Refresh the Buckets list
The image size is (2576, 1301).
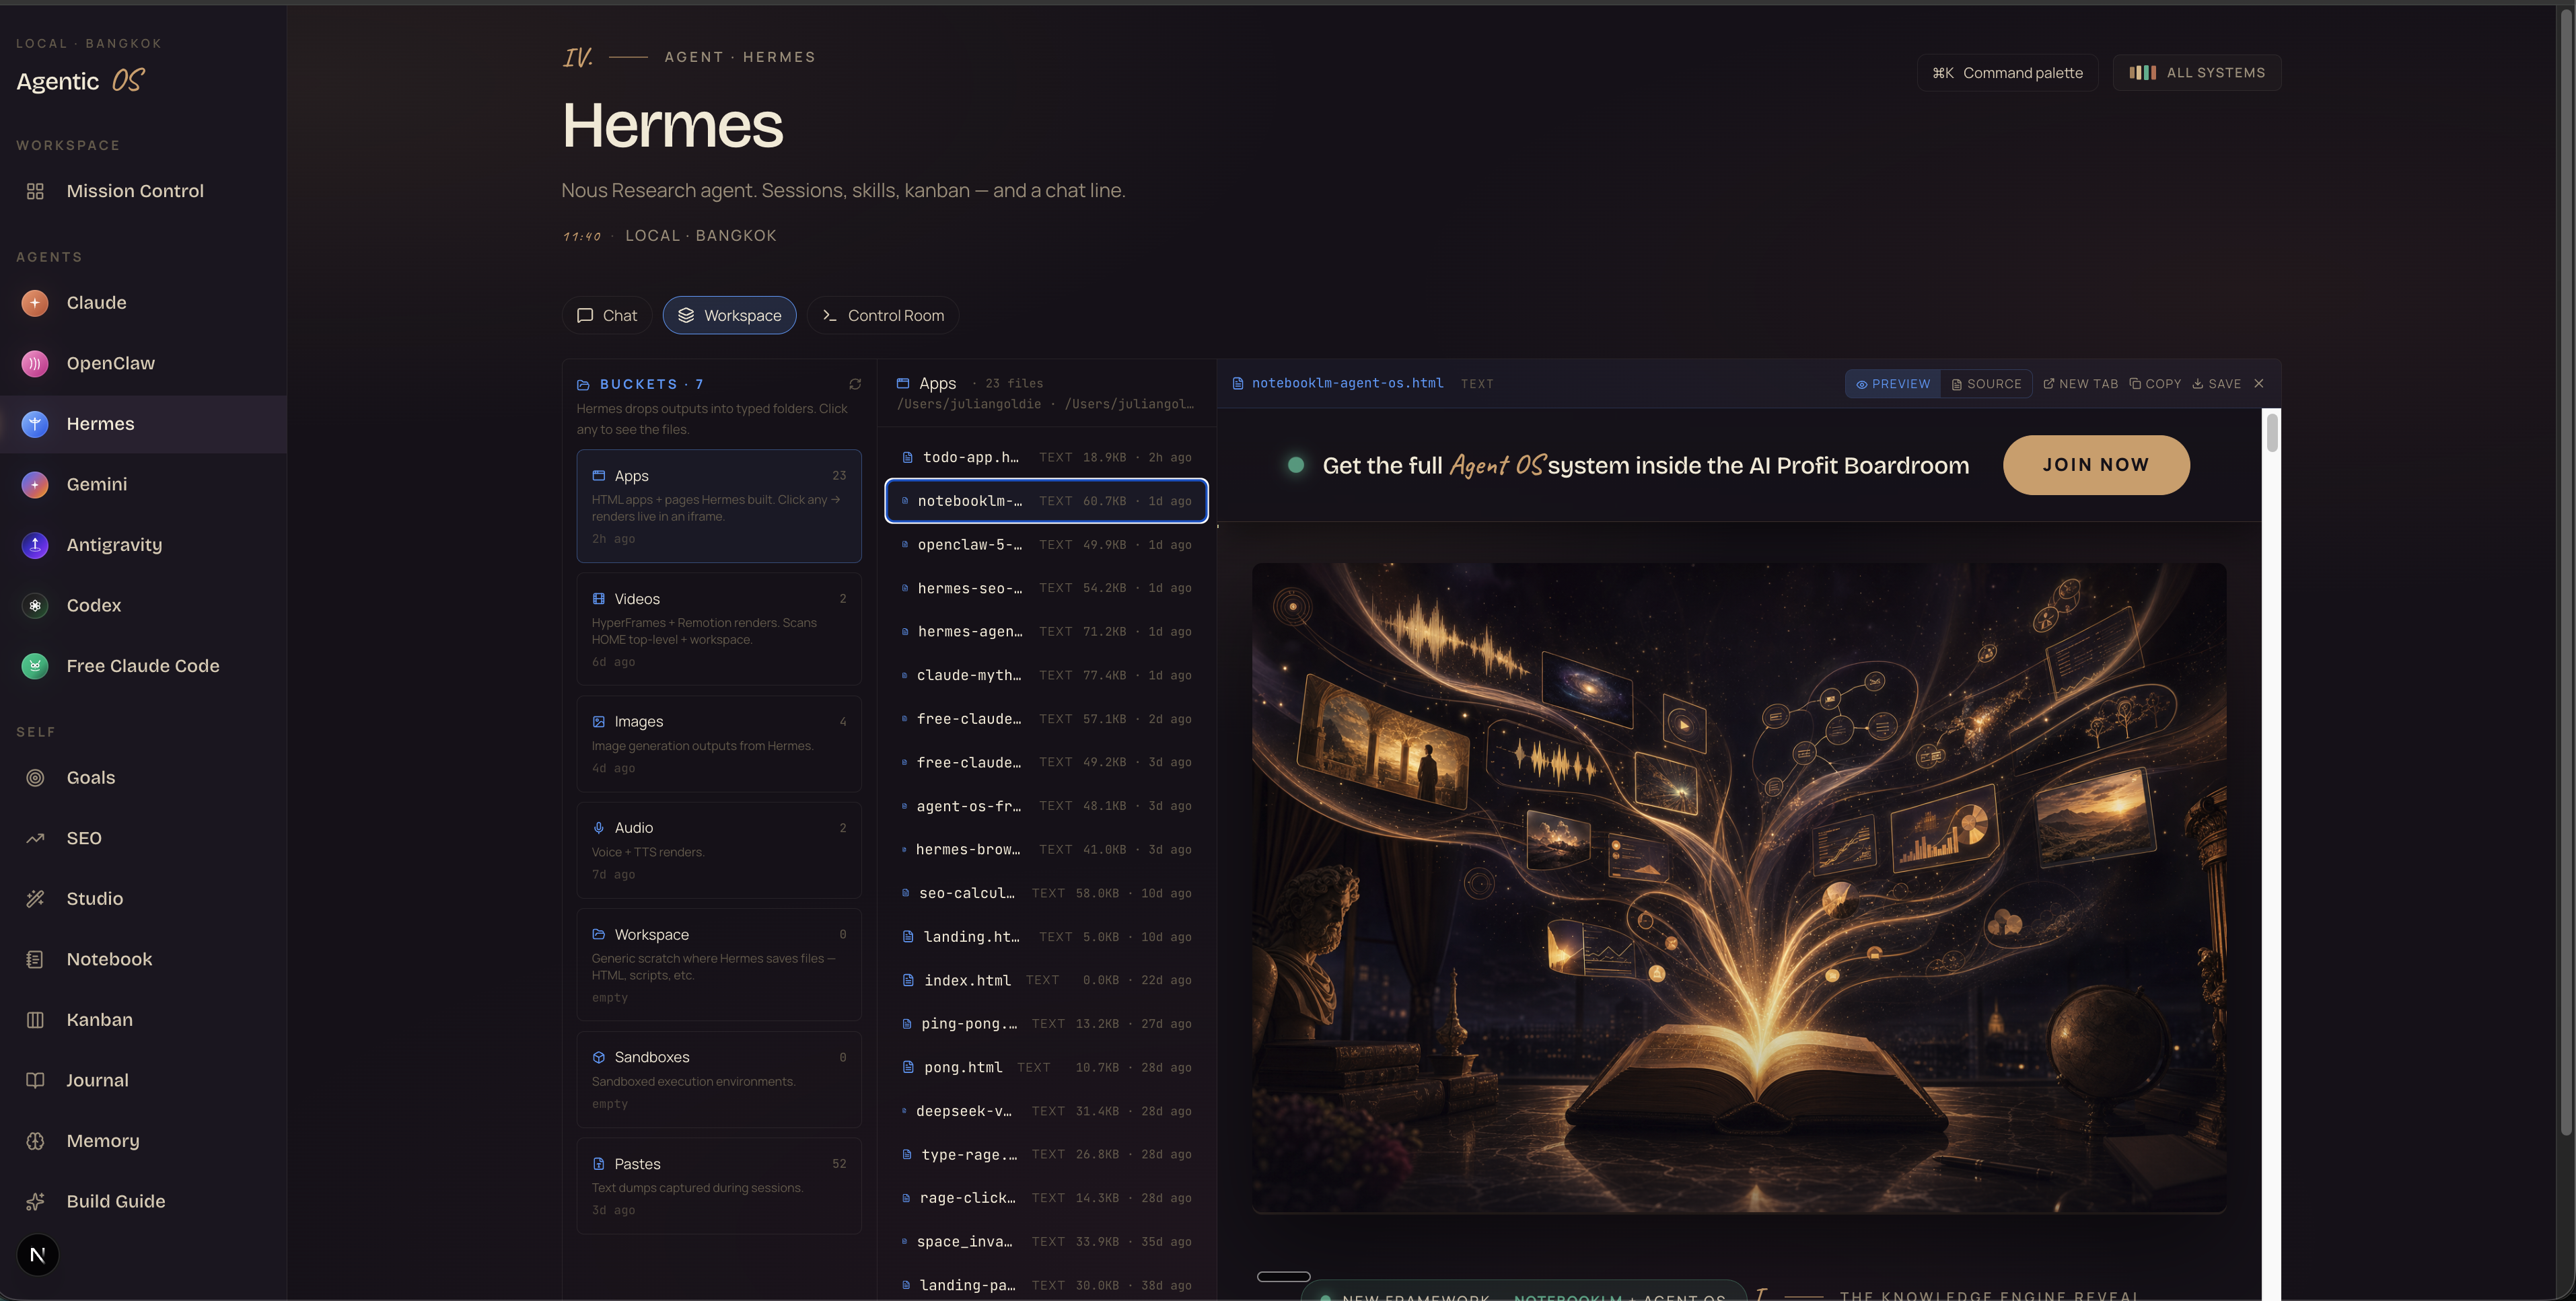855,384
